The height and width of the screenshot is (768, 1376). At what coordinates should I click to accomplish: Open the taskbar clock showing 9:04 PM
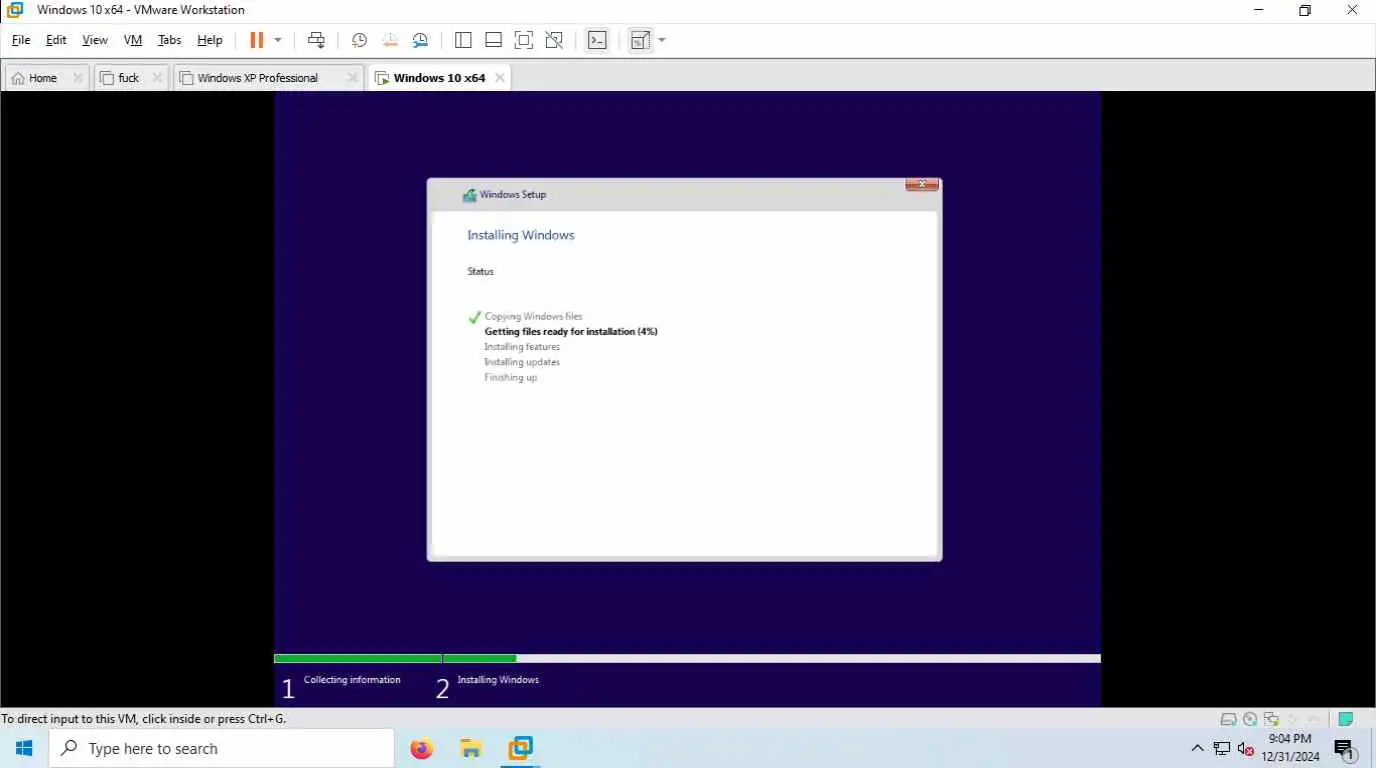click(1290, 748)
